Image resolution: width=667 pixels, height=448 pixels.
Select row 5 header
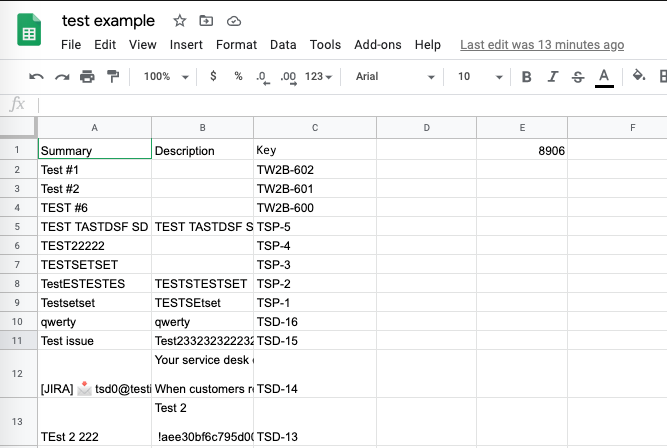pos(18,226)
